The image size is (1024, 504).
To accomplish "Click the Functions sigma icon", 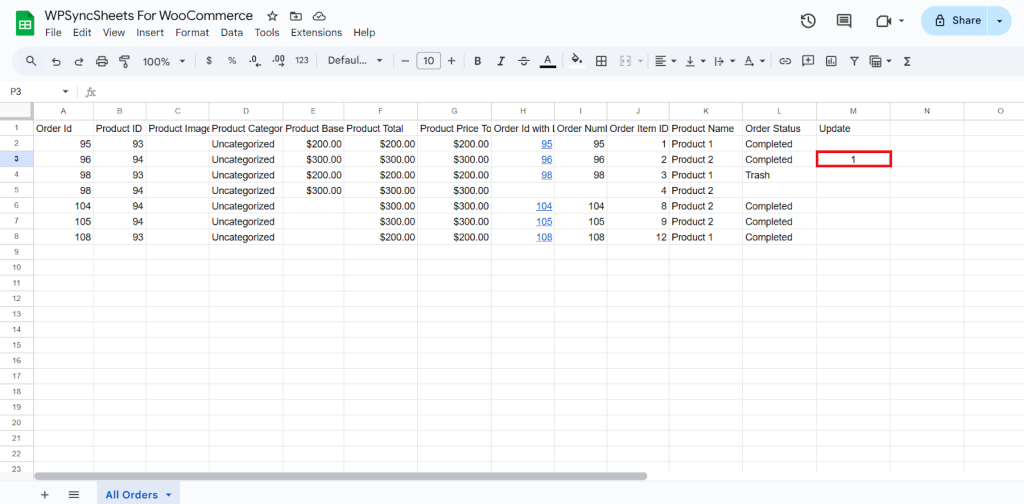I will (x=906, y=61).
